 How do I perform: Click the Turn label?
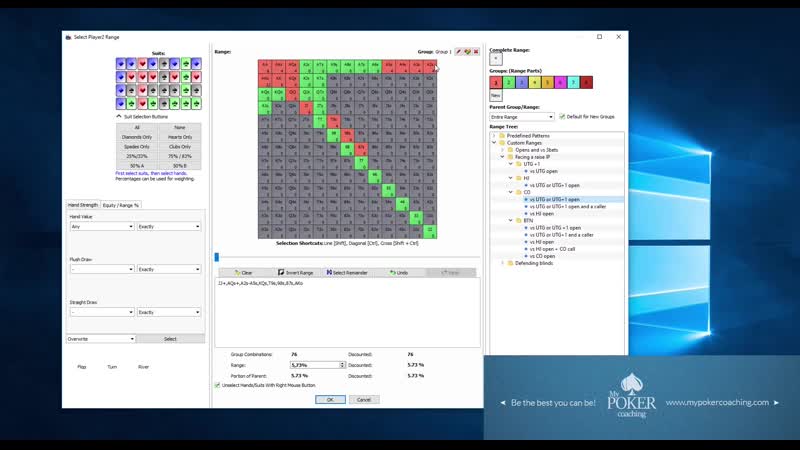112,367
